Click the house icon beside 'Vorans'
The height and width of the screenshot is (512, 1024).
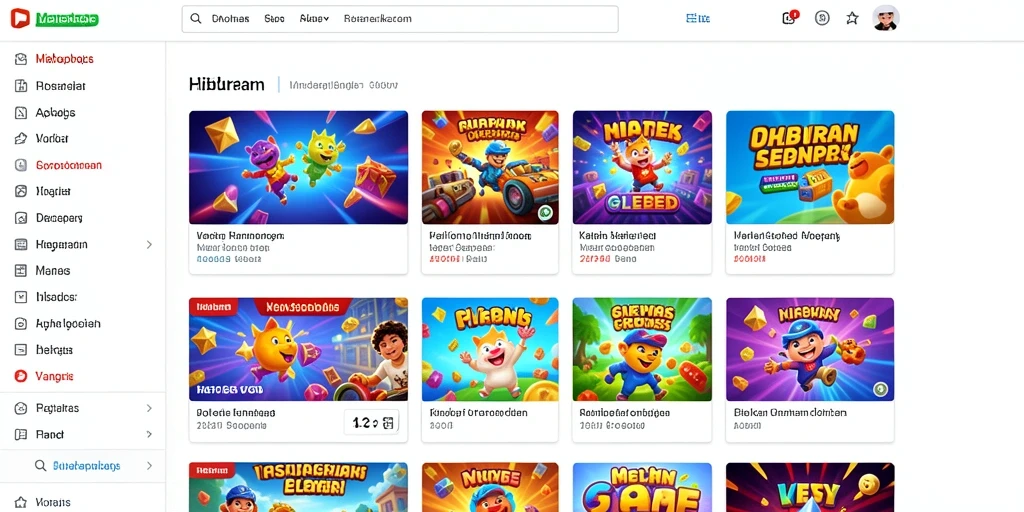[x=21, y=503]
